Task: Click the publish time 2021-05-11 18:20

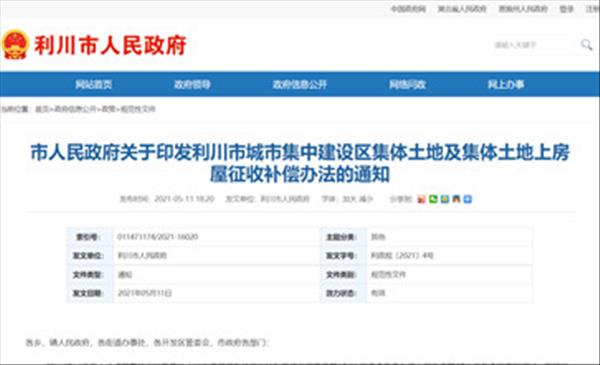Action: 184,199
